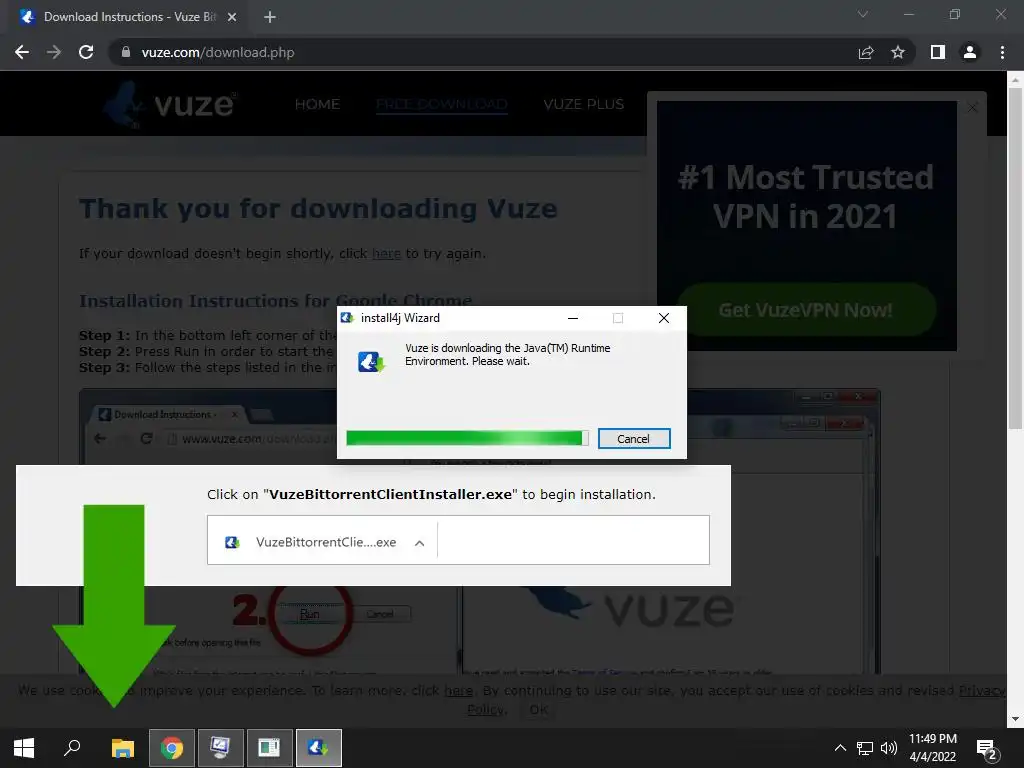Click the VuzeBittorrentClie....exe download item
1024x768 pixels.
click(x=322, y=542)
